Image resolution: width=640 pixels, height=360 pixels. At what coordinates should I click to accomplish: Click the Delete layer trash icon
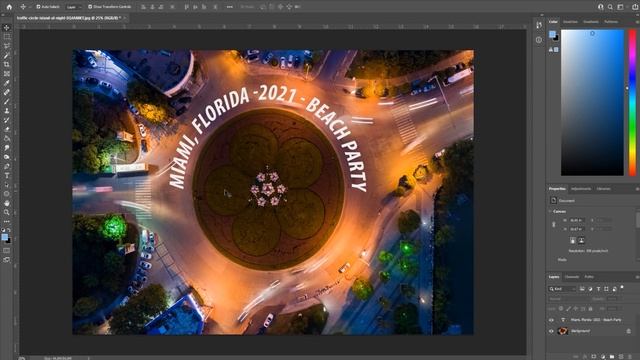630,357
